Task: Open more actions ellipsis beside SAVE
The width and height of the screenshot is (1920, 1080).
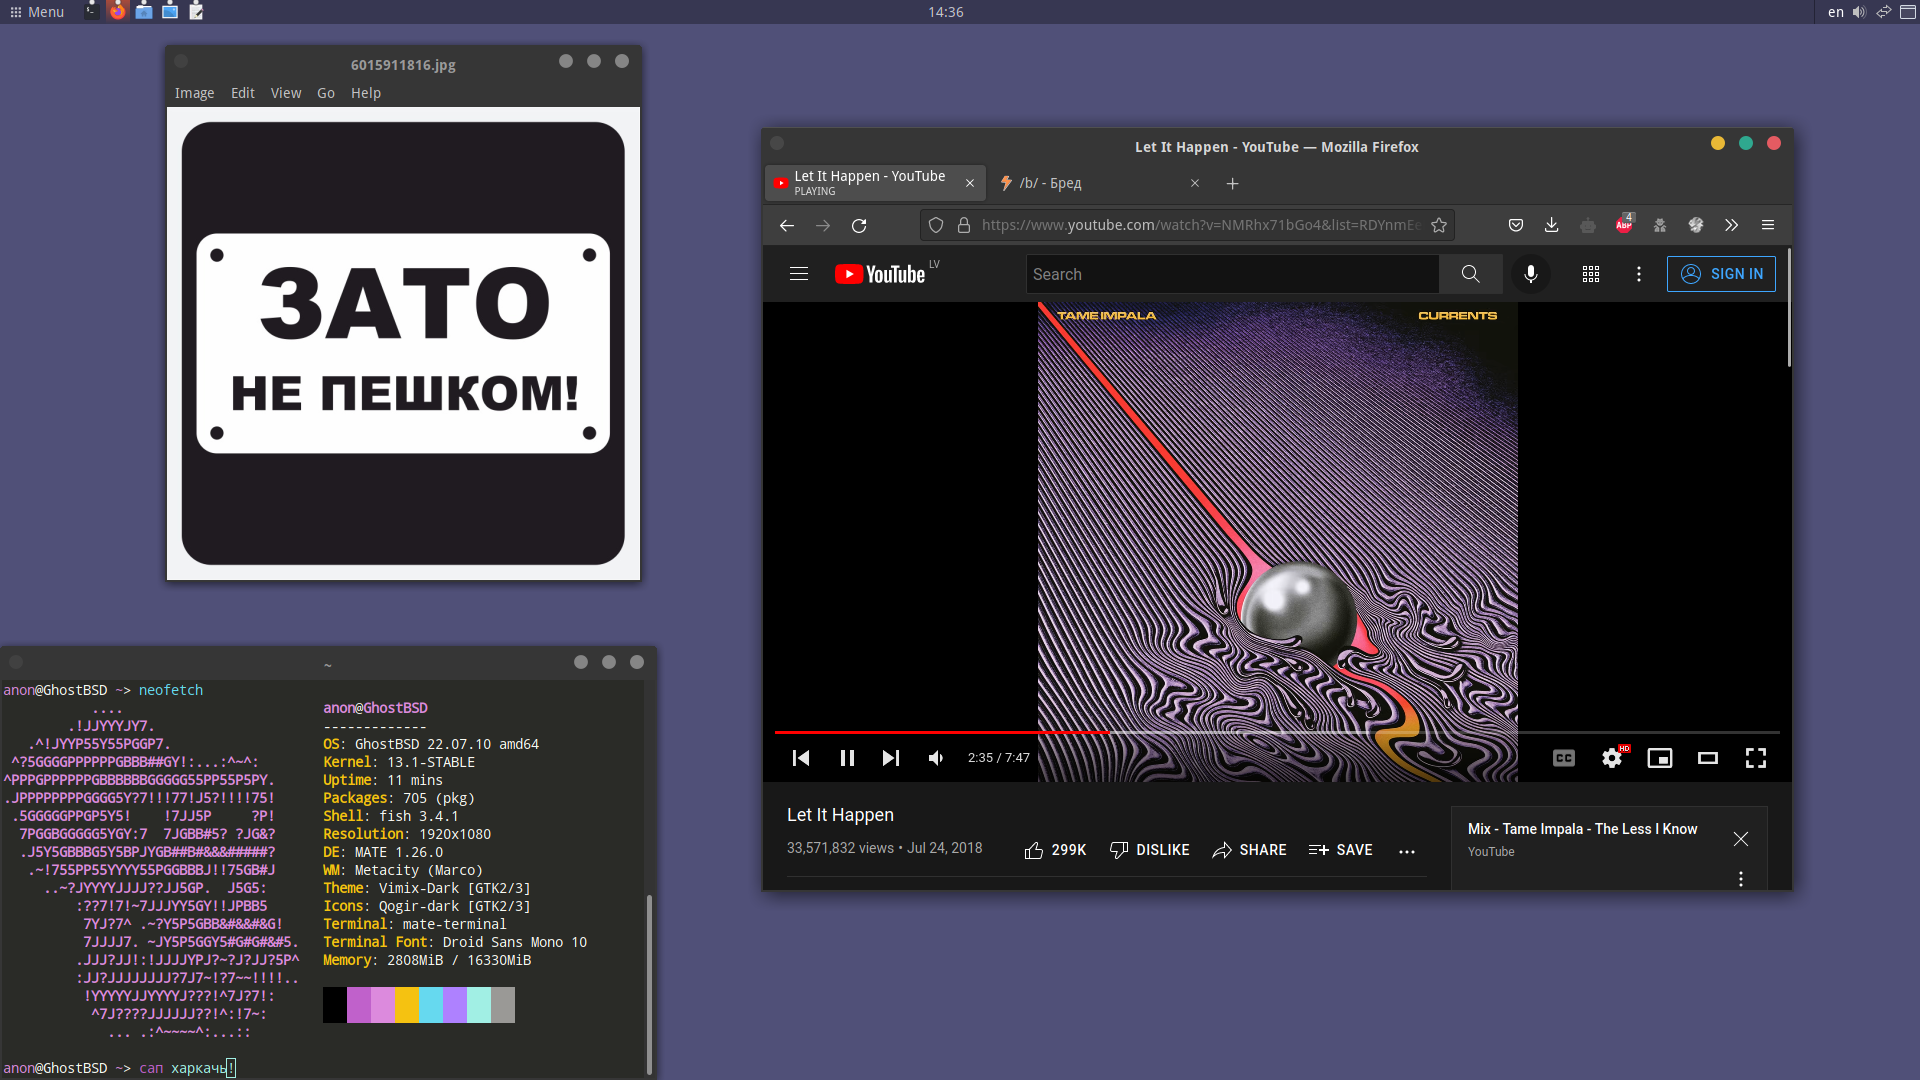Action: tap(1407, 851)
